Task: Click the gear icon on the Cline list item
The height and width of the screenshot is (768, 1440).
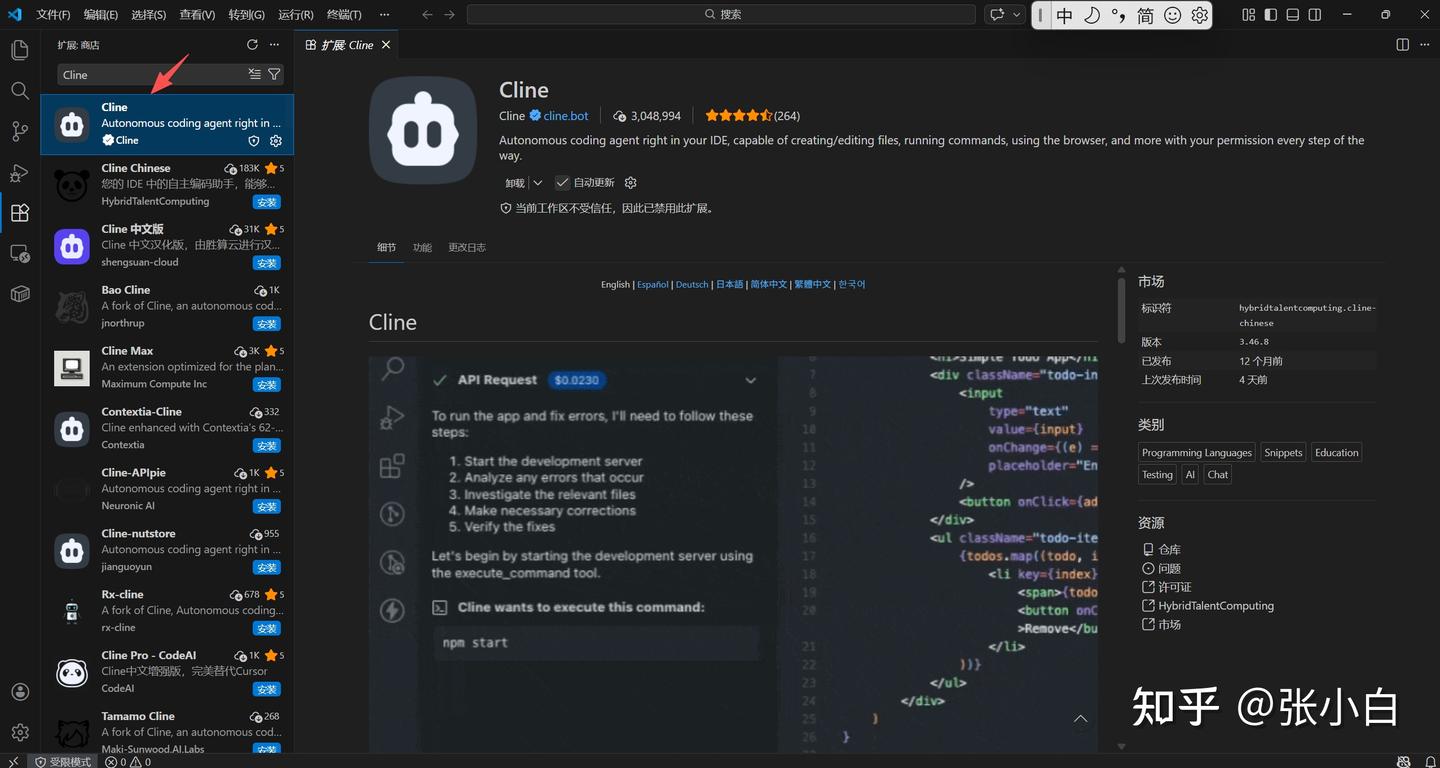Action: 276,141
